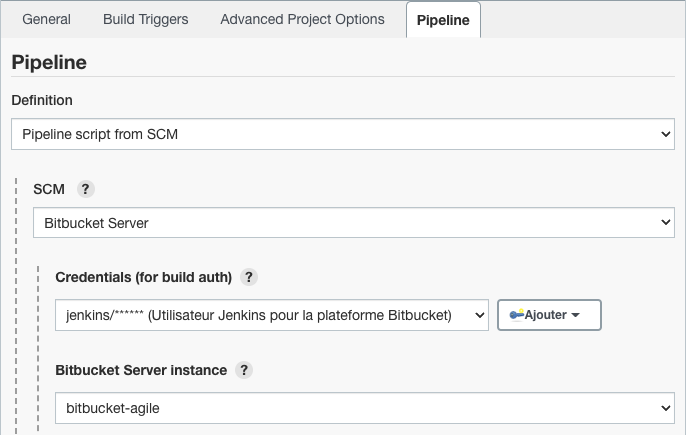Viewport: 687px width, 435px height.
Task: Click the key icon on the Ajouter button
Action: point(517,315)
